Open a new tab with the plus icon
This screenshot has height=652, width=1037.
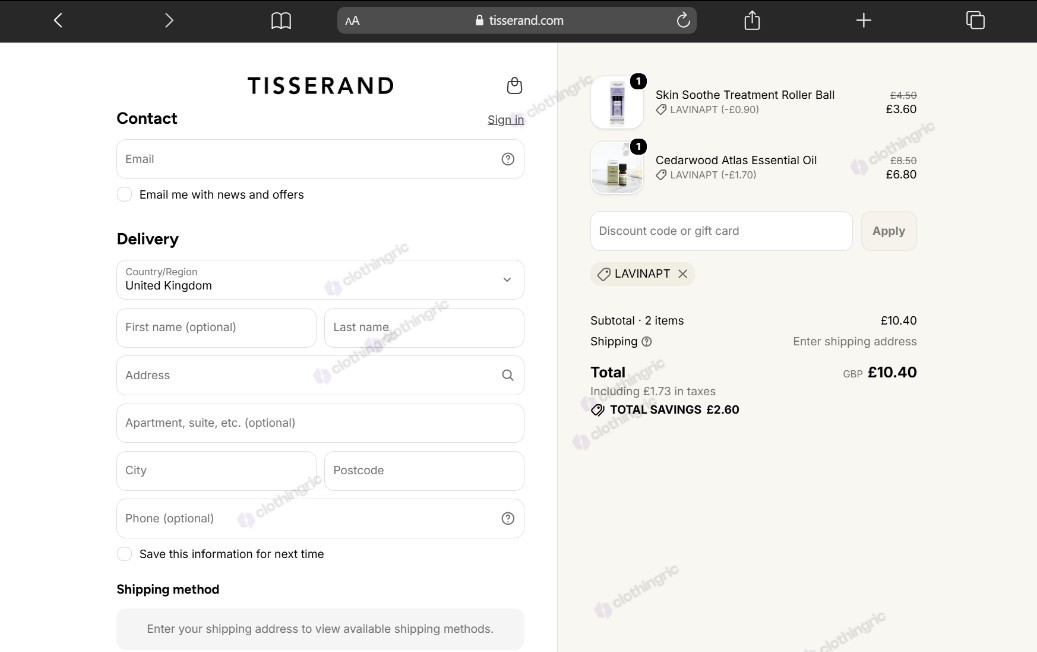click(x=863, y=20)
